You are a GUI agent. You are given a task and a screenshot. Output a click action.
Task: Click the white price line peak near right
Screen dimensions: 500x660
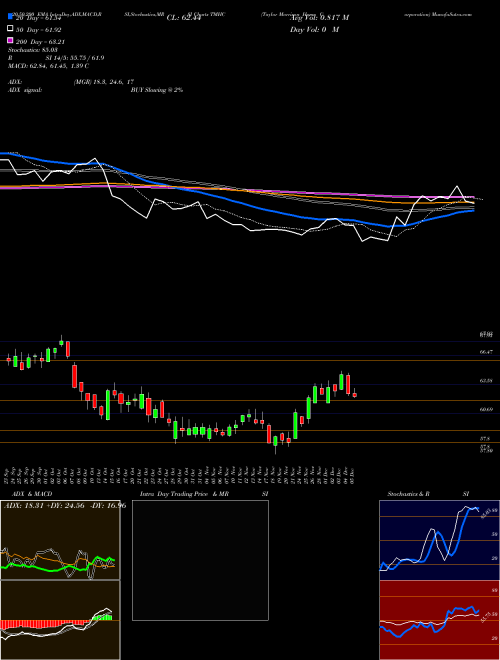click(x=457, y=186)
